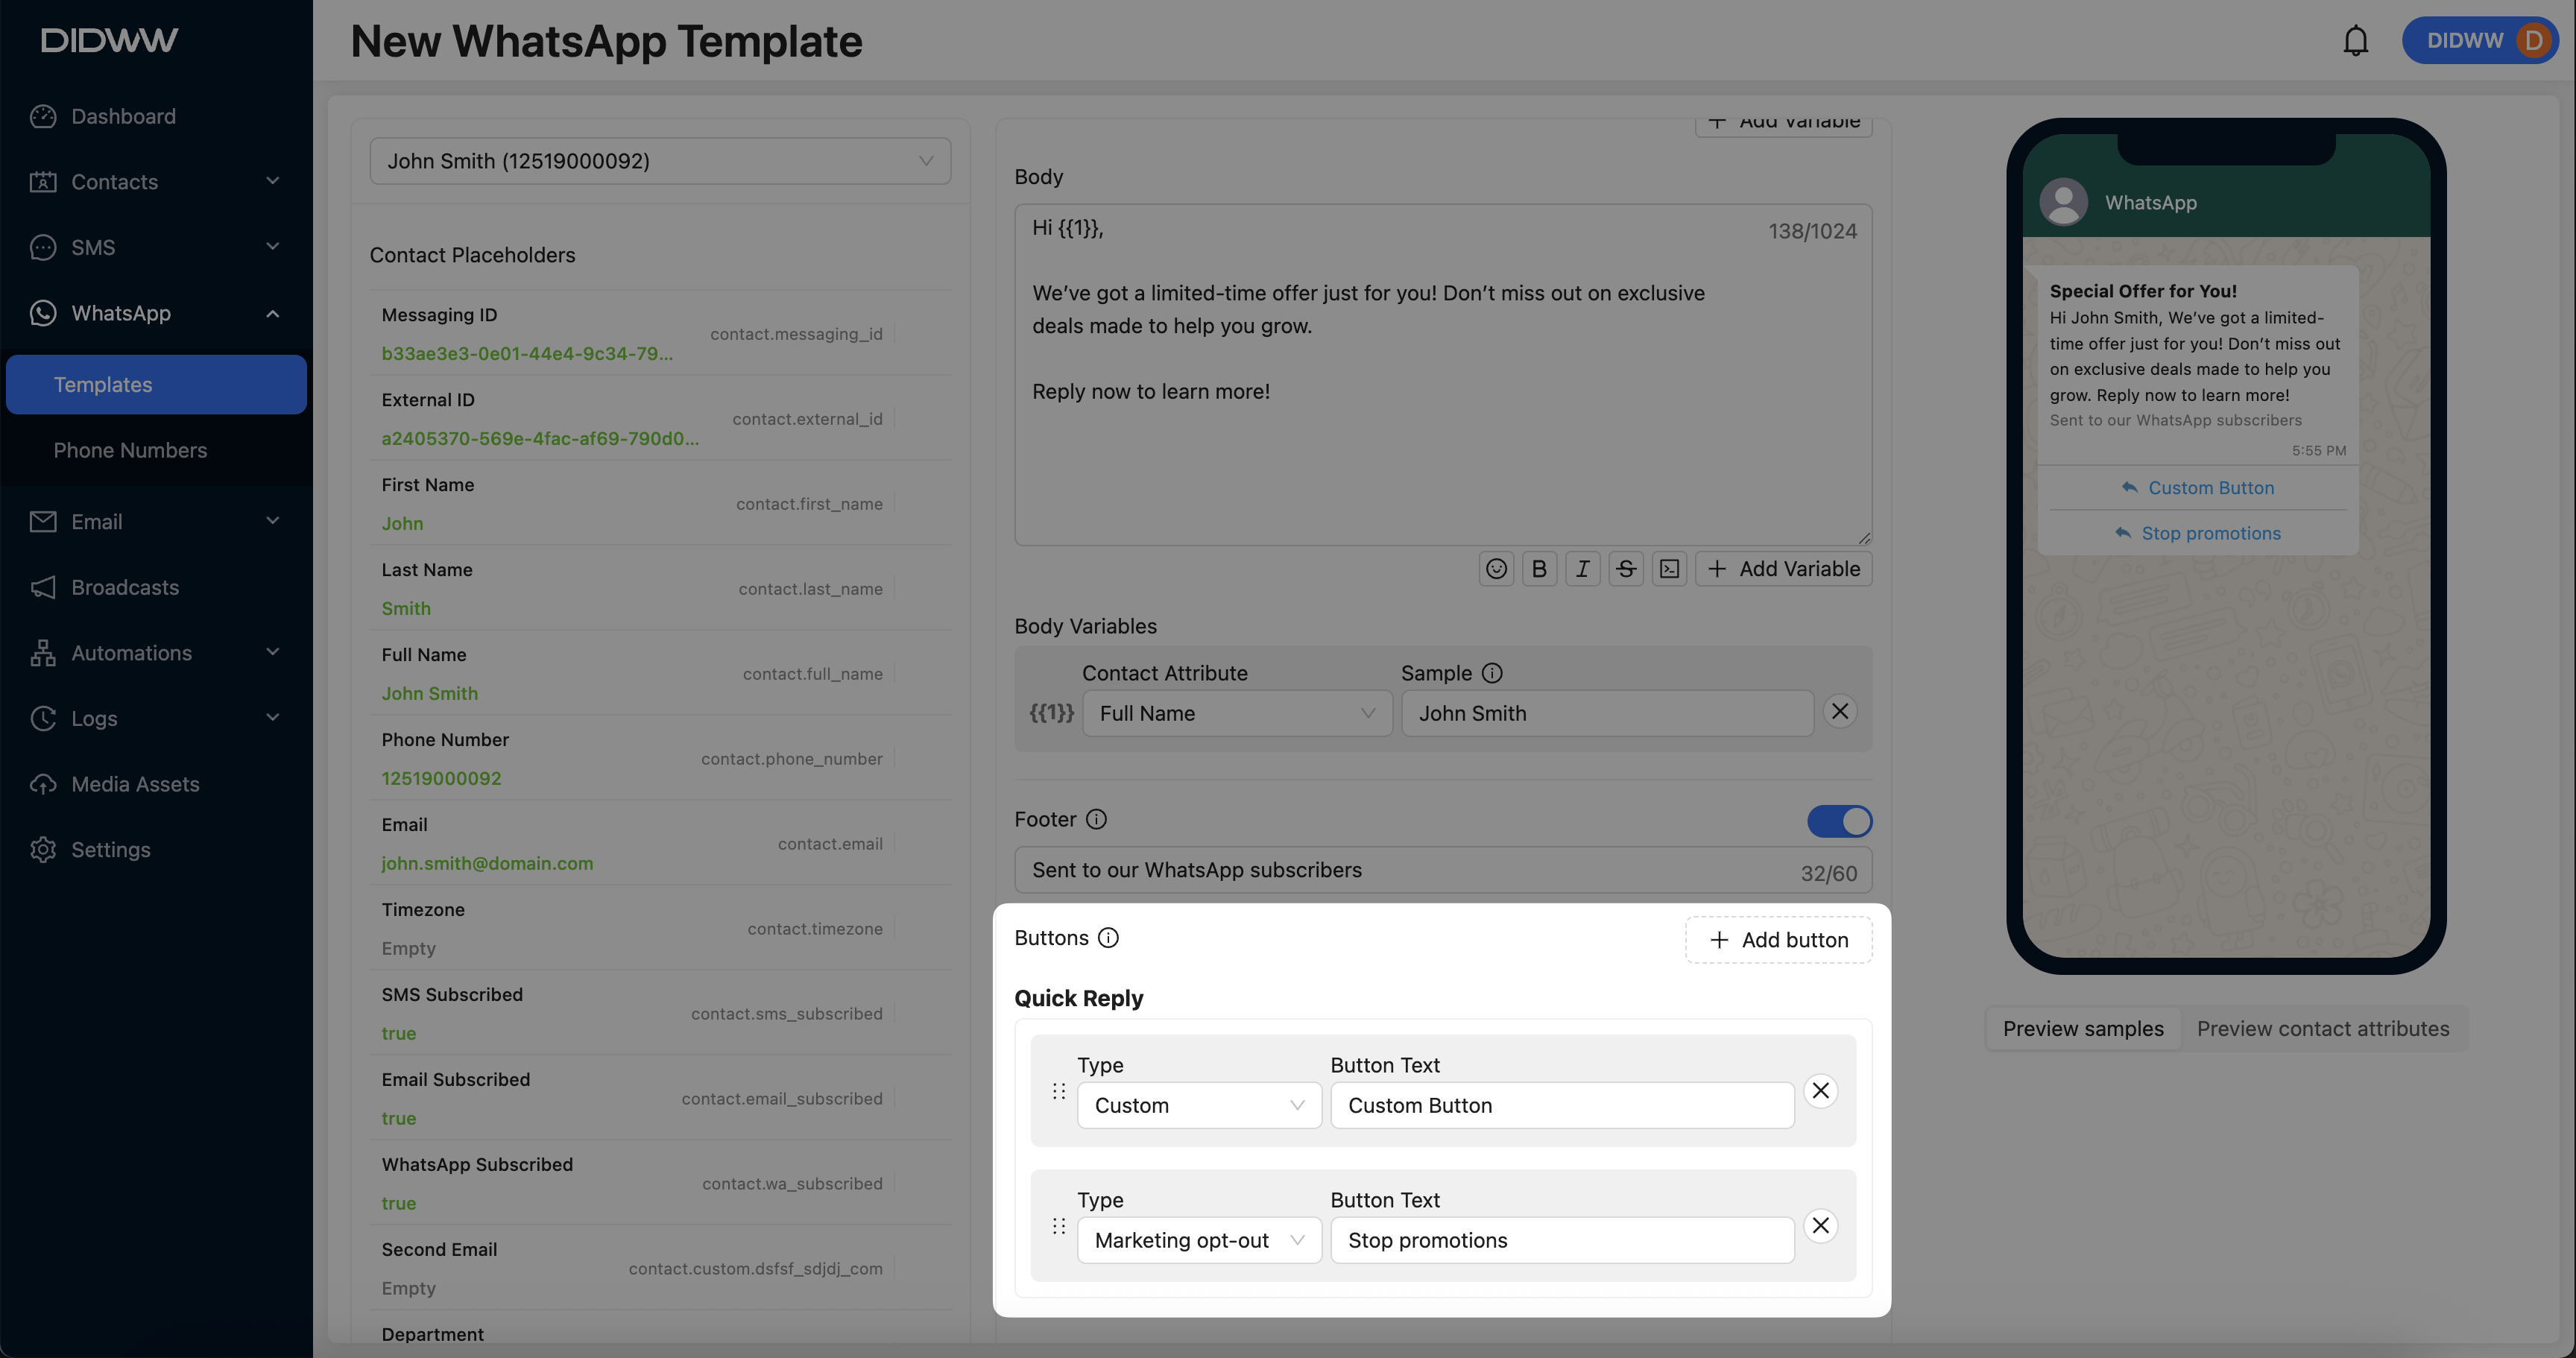This screenshot has height=1358, width=2576.
Task: Expand the Logs sidebar menu
Action: pos(156,718)
